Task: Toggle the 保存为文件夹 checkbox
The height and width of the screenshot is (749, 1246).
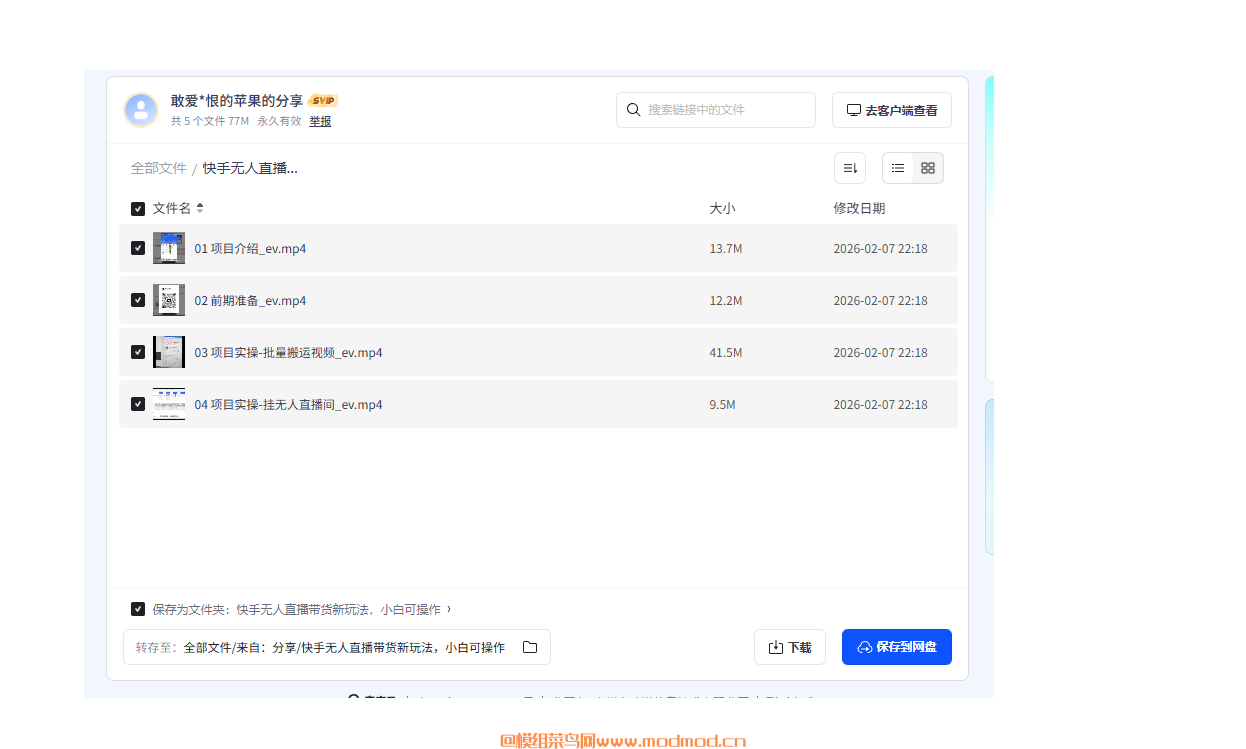Action: click(138, 609)
